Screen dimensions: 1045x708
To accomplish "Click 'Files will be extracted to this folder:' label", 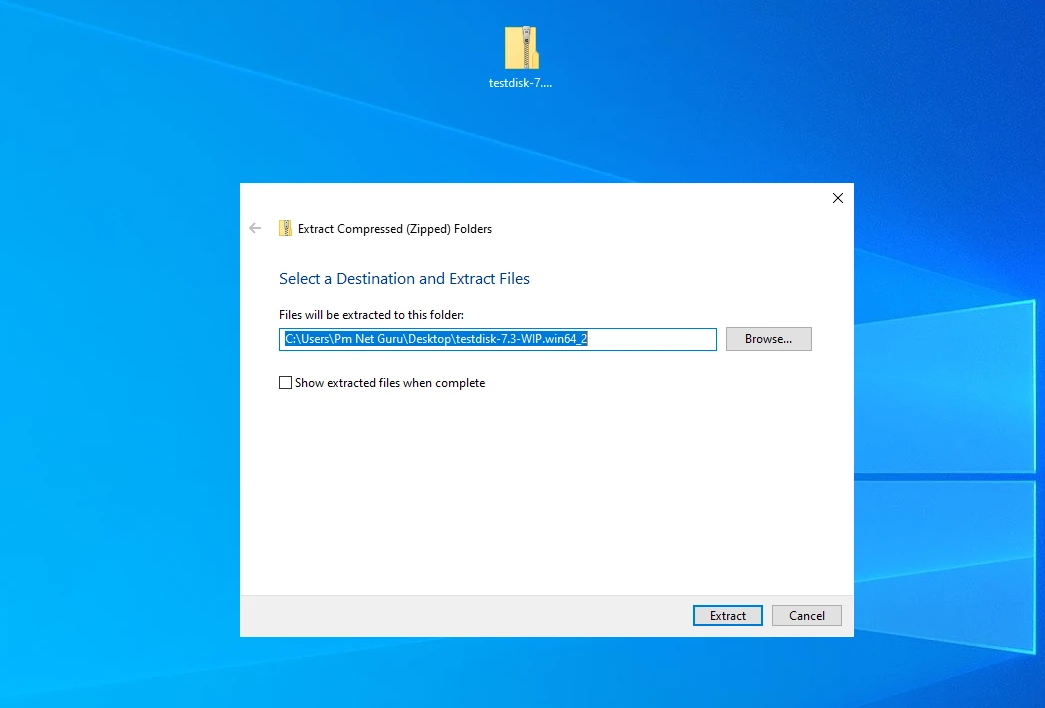I will pyautogui.click(x=371, y=315).
